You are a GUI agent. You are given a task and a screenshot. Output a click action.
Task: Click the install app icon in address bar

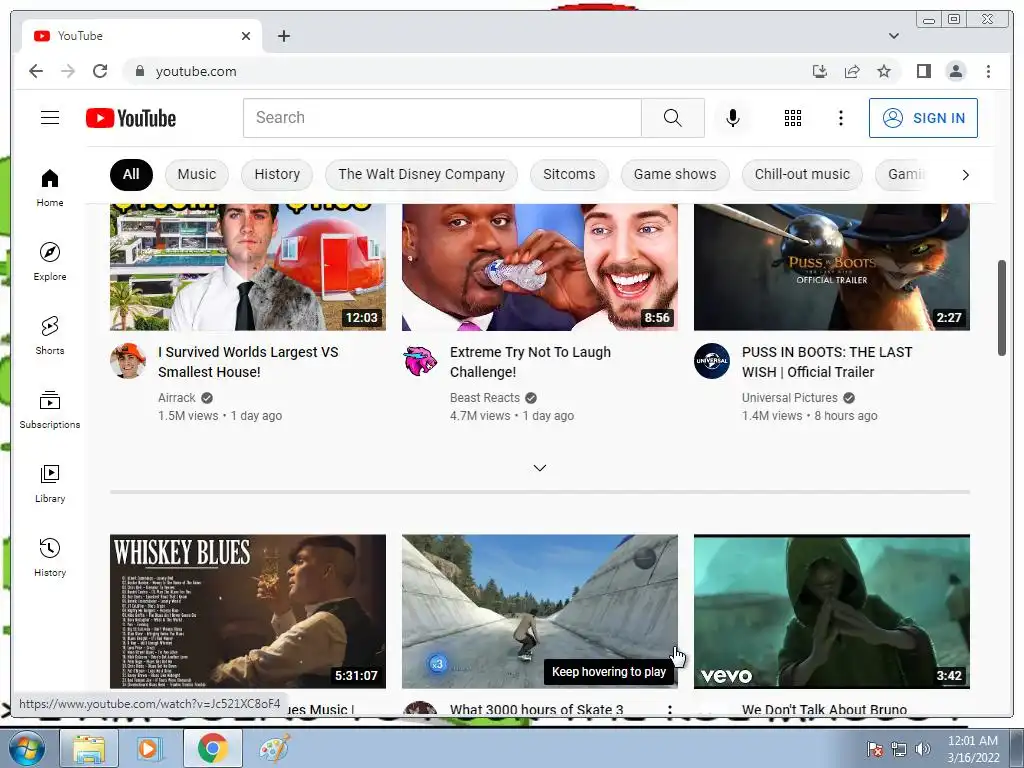820,71
